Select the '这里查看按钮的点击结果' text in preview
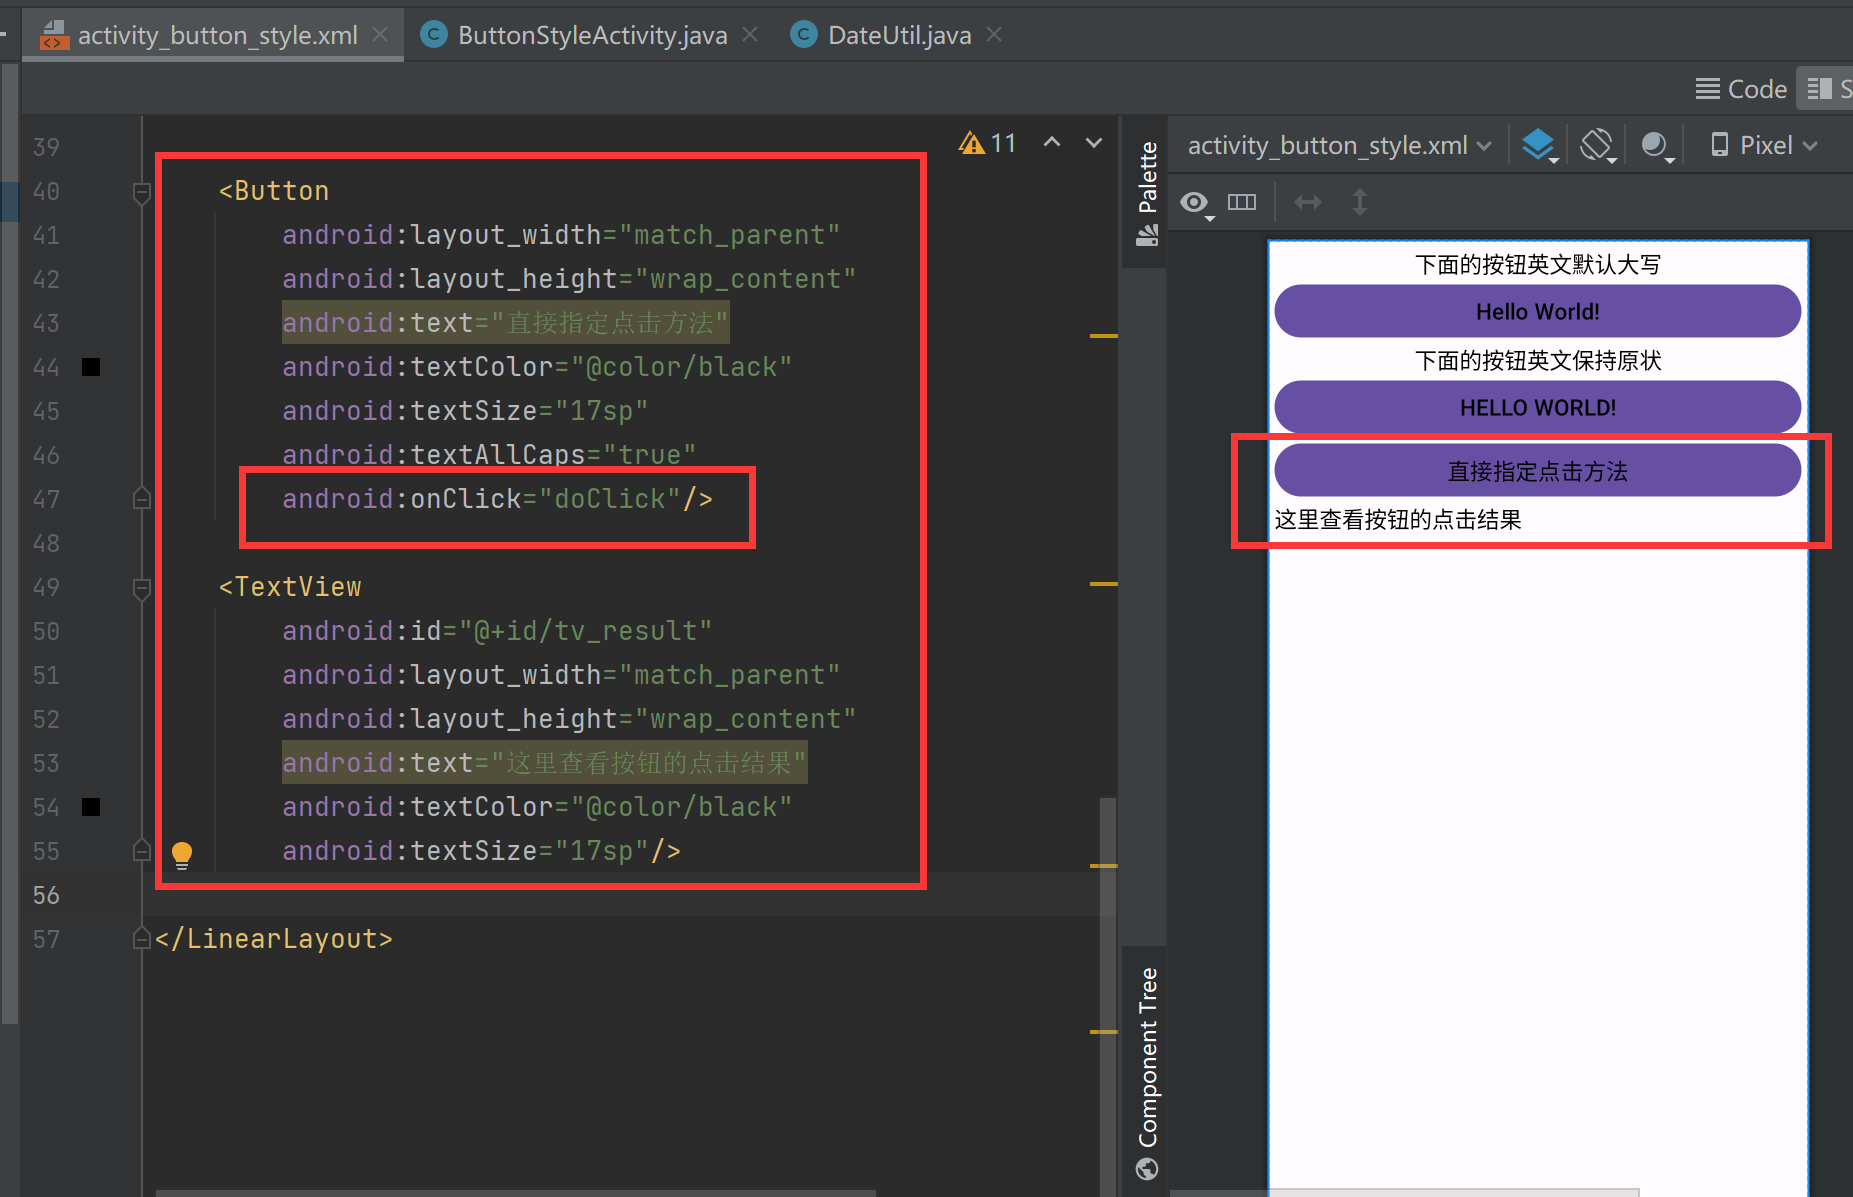This screenshot has width=1853, height=1197. pos(1398,519)
